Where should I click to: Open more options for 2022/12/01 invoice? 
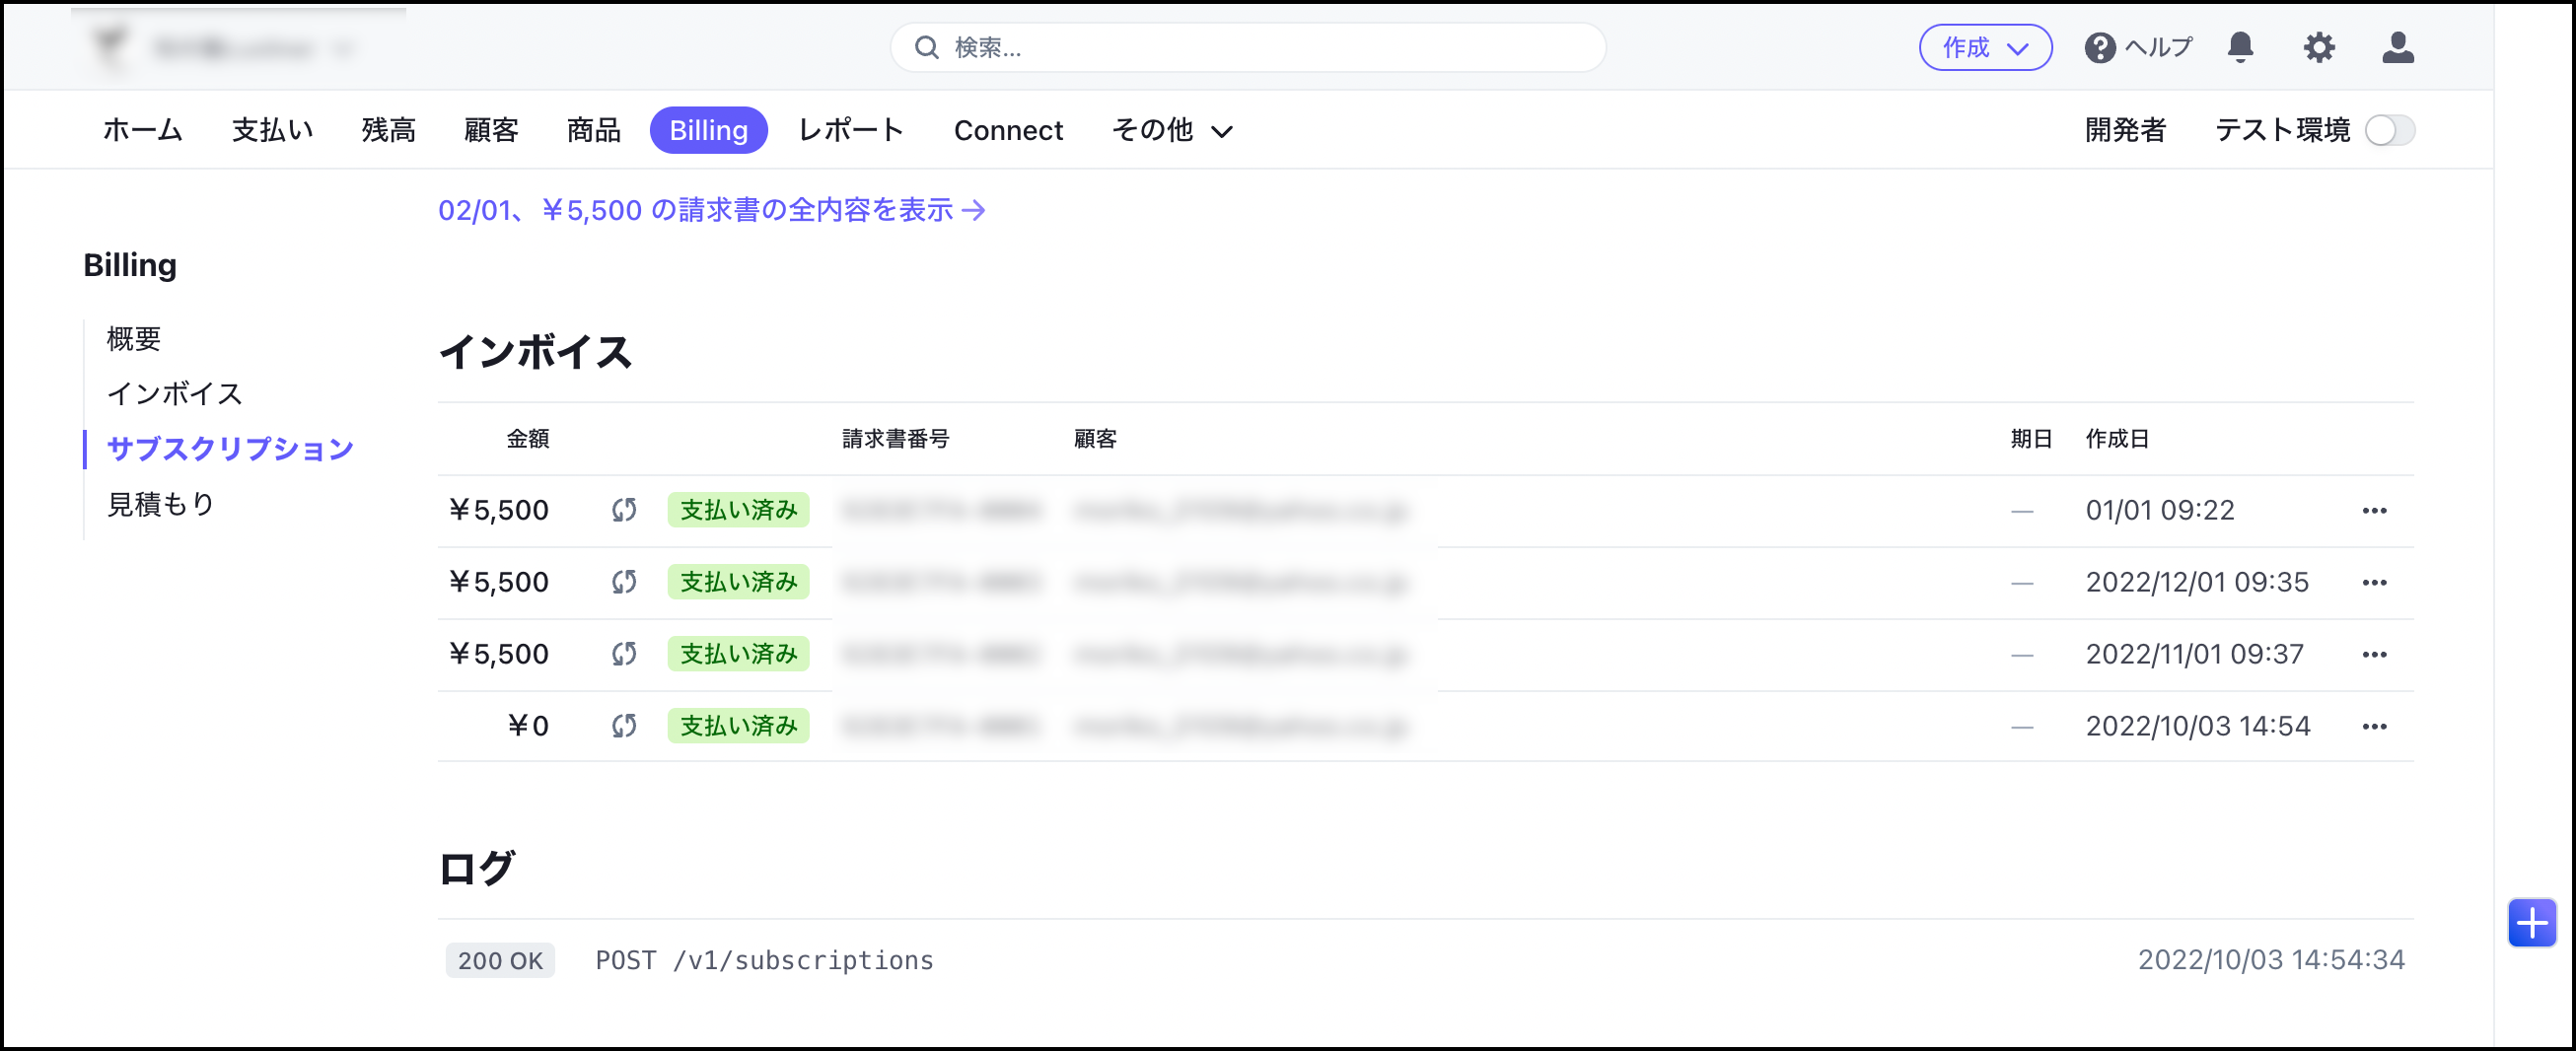(2374, 582)
